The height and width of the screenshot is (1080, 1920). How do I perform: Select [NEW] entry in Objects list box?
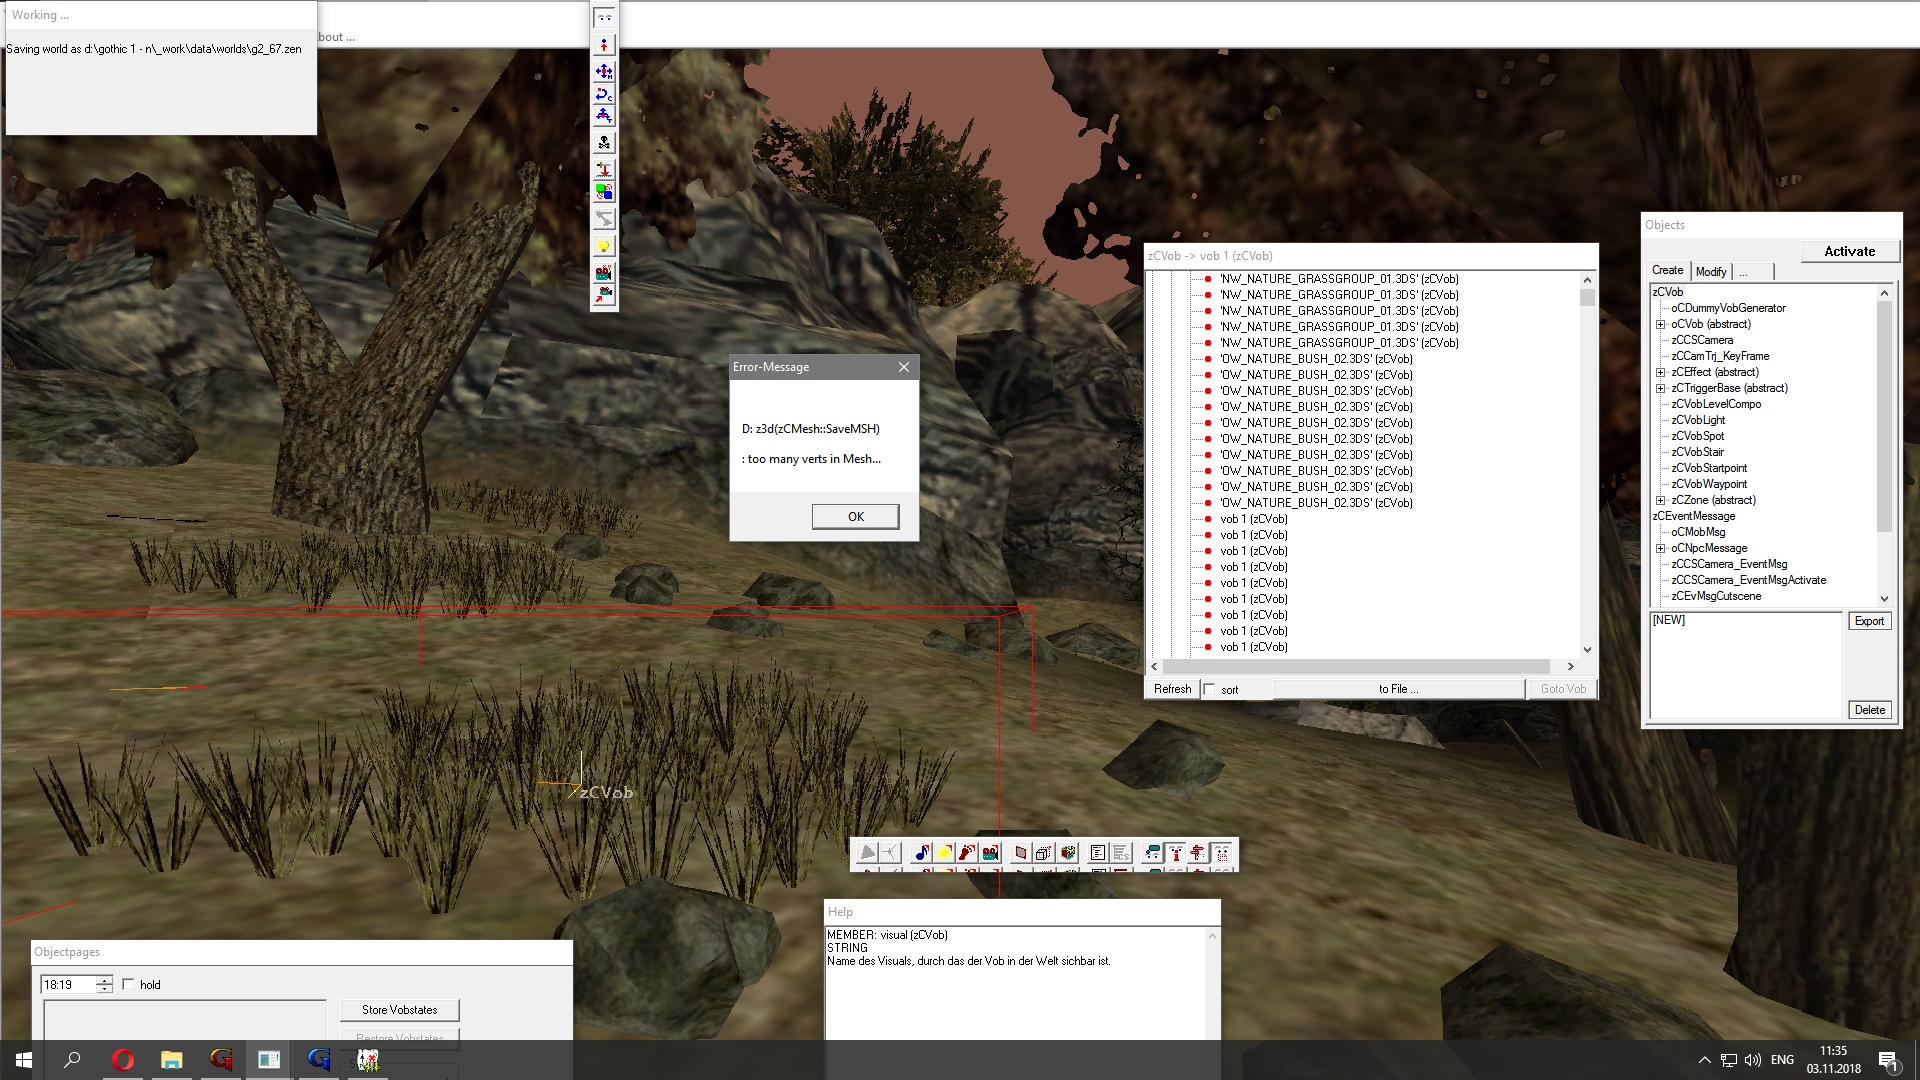pos(1668,620)
